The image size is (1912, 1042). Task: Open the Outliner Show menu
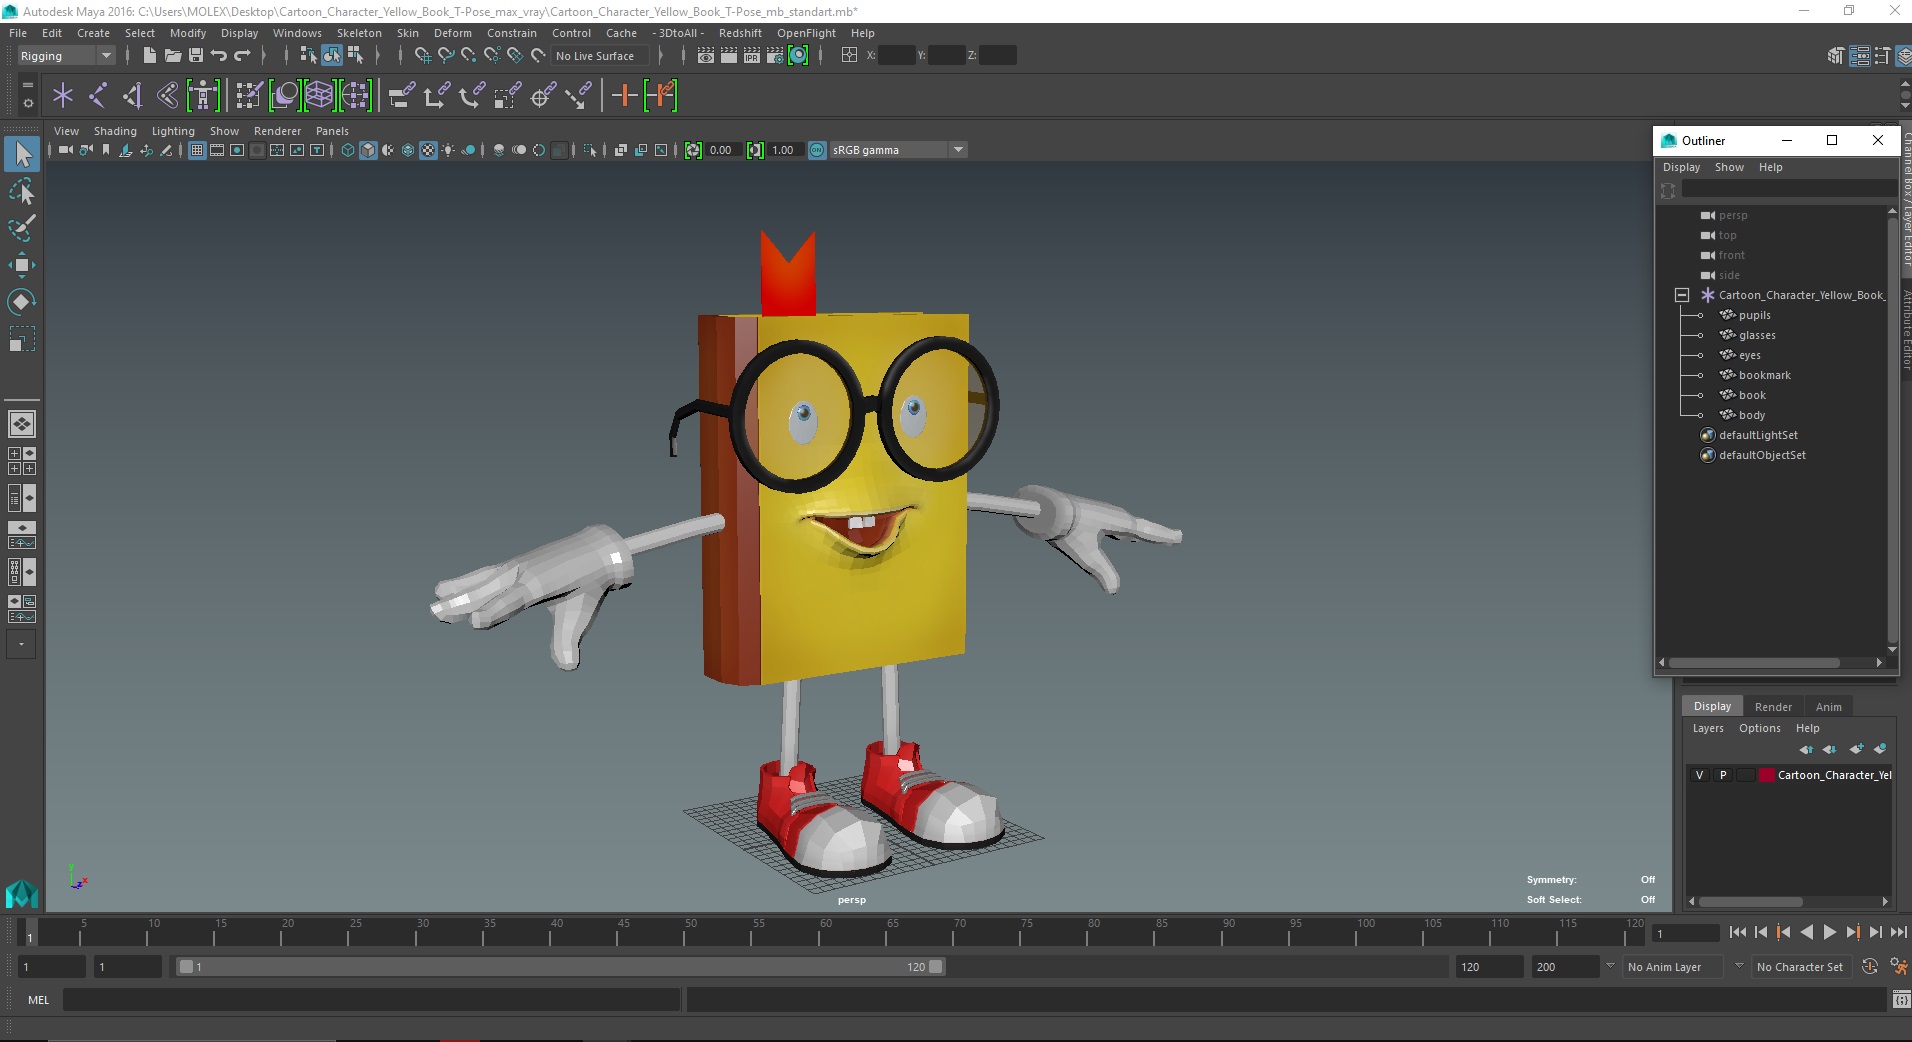pos(1729,167)
